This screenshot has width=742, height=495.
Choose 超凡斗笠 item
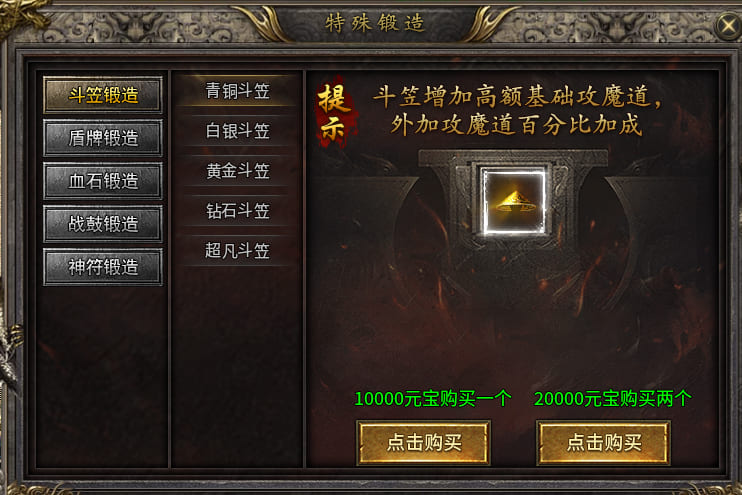(x=238, y=250)
